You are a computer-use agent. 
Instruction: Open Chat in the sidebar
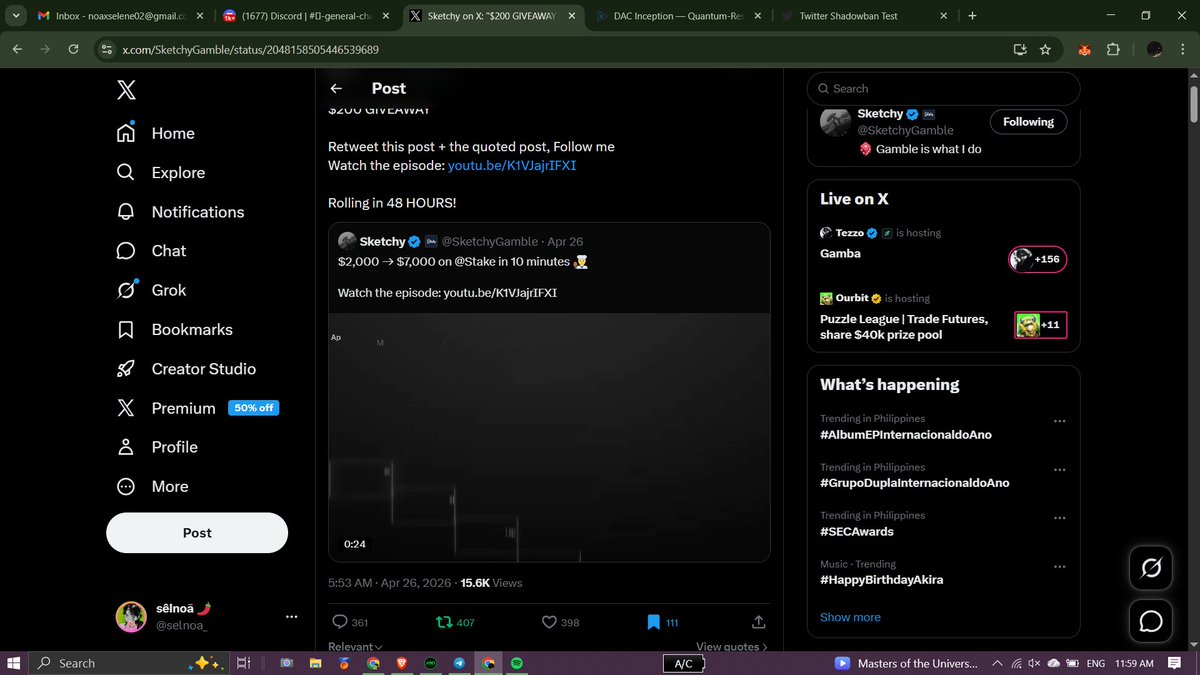click(151, 251)
